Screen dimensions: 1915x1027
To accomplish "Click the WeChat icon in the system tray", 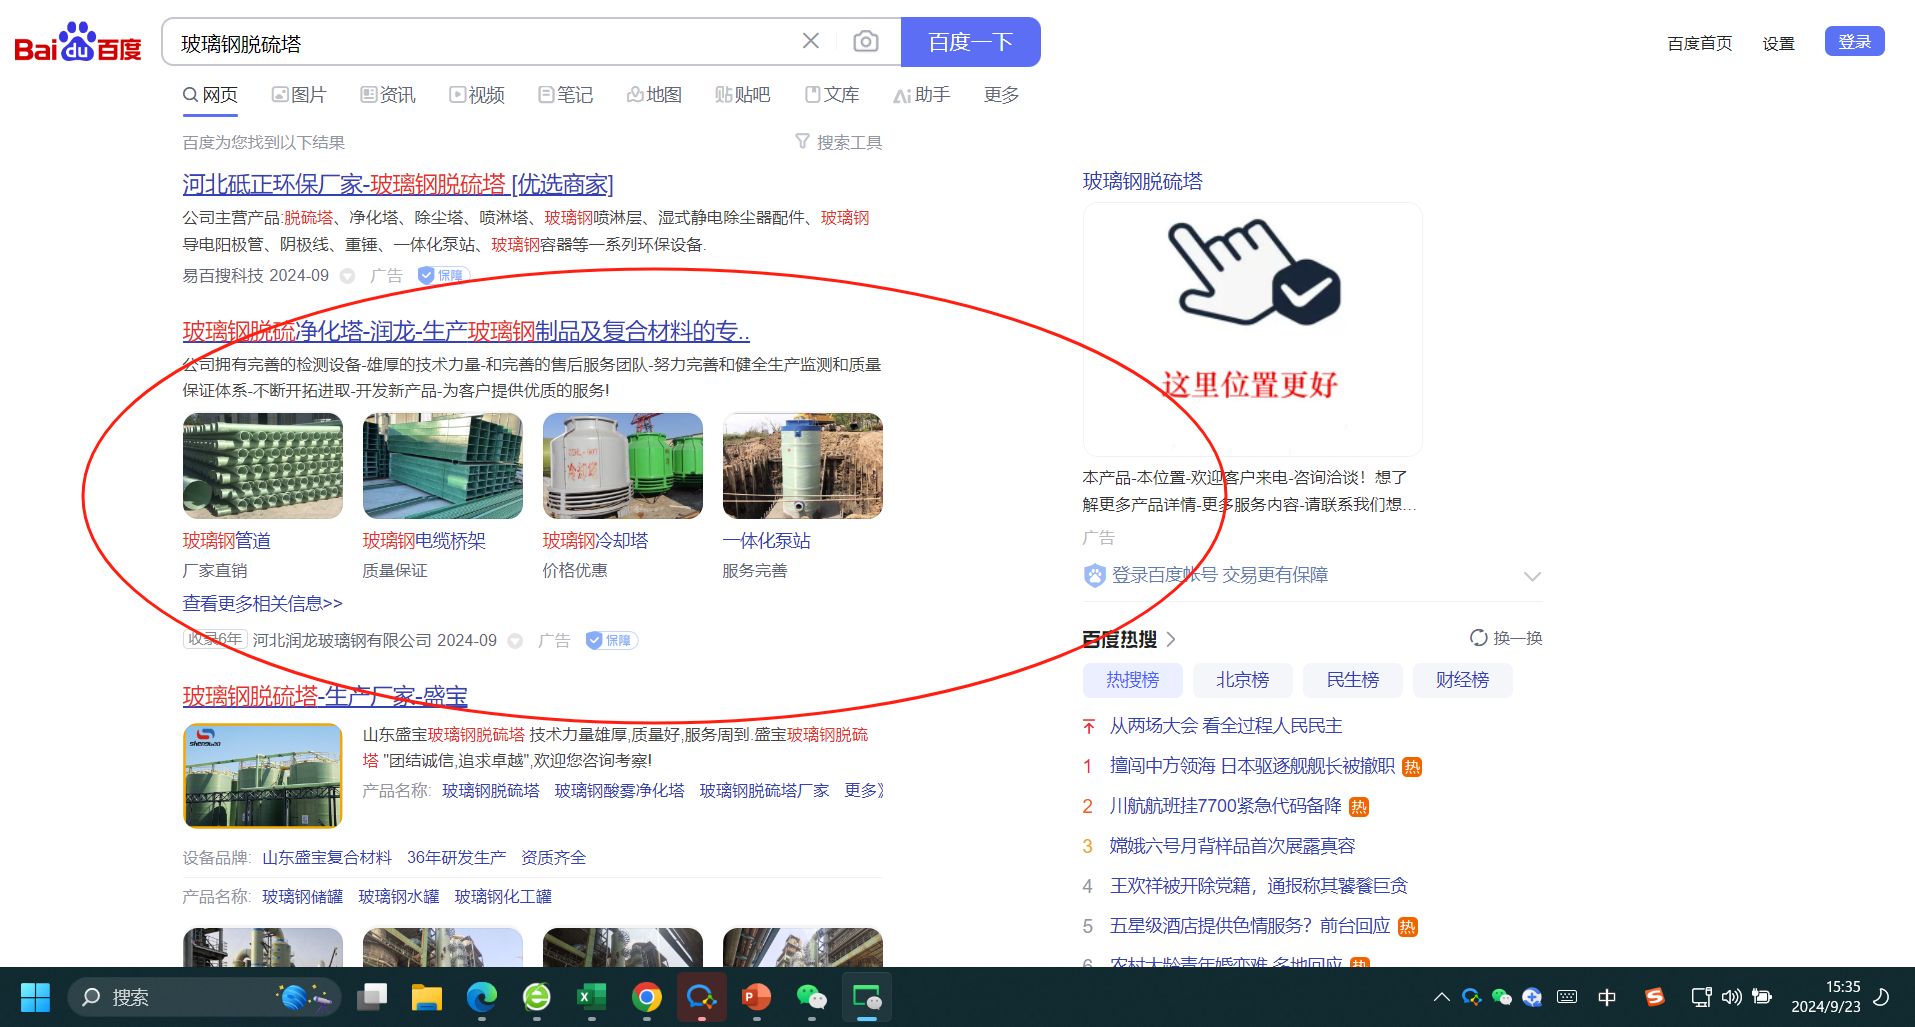I will (1501, 997).
